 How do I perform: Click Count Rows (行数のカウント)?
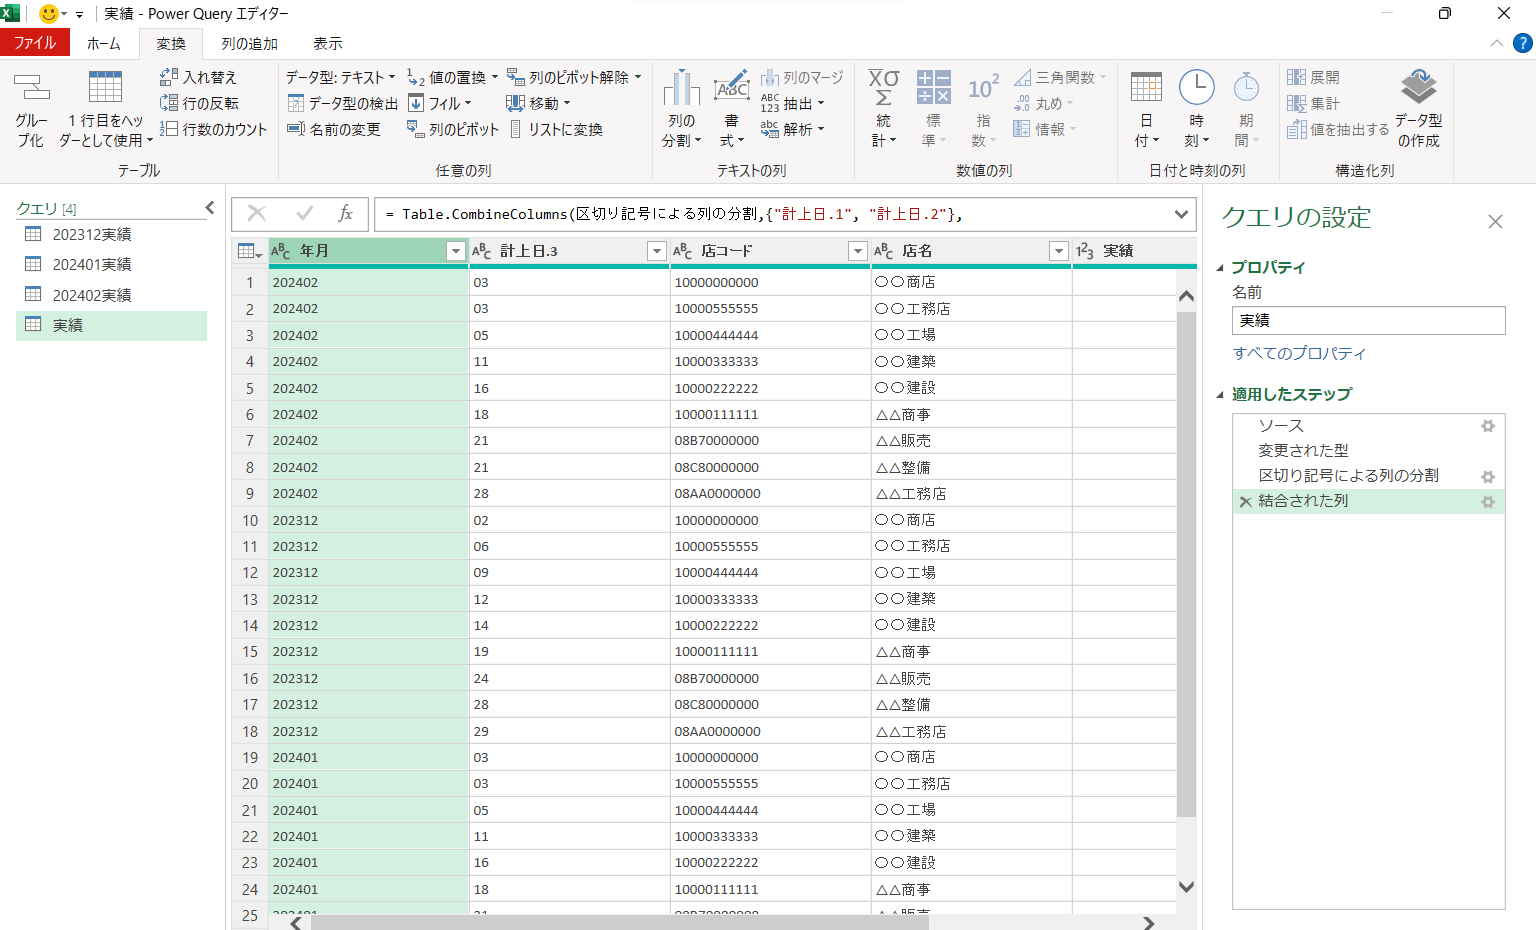tap(213, 129)
